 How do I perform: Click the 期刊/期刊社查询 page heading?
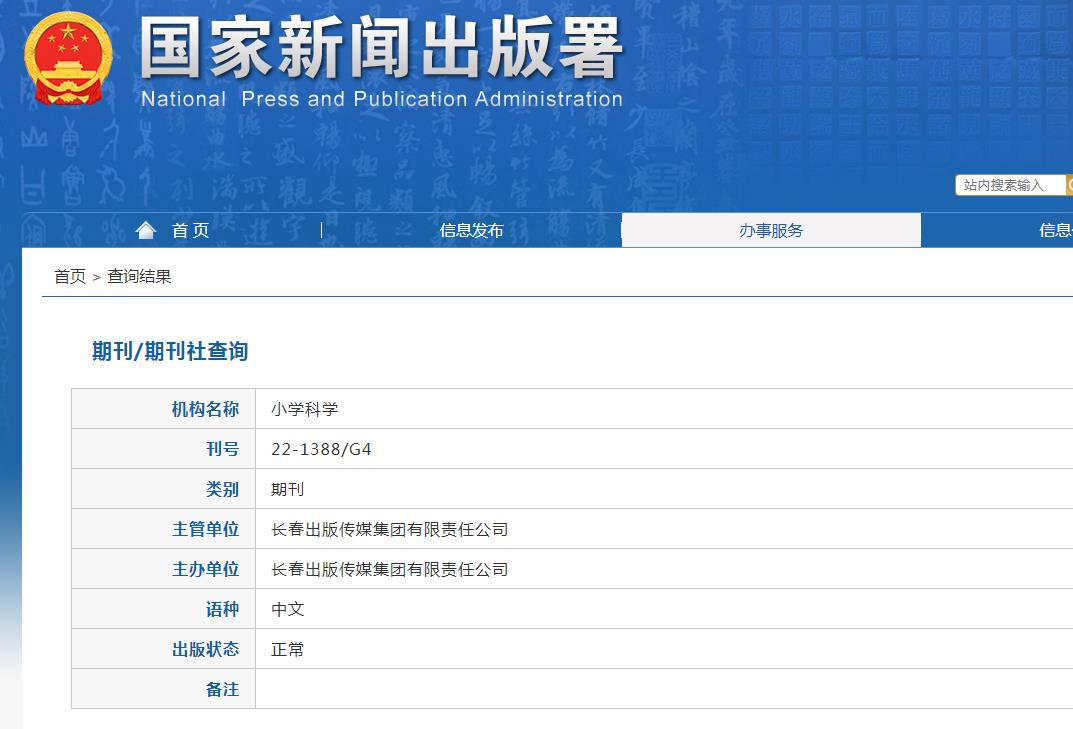click(168, 351)
